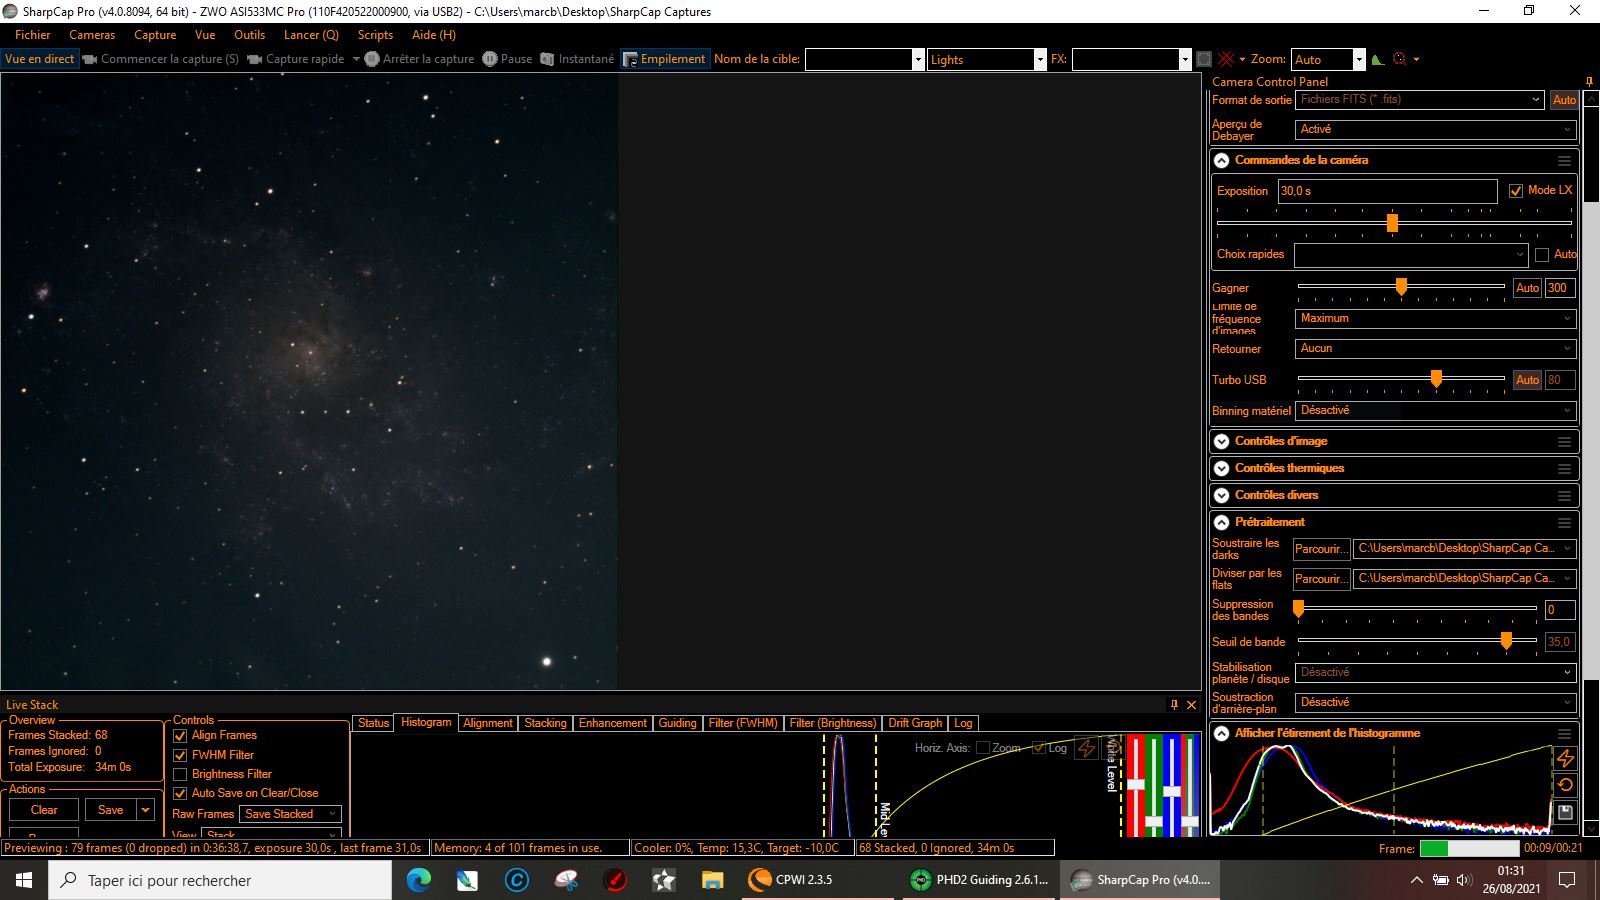Click the square selection area icon
This screenshot has width=1600, height=900.
(1204, 59)
